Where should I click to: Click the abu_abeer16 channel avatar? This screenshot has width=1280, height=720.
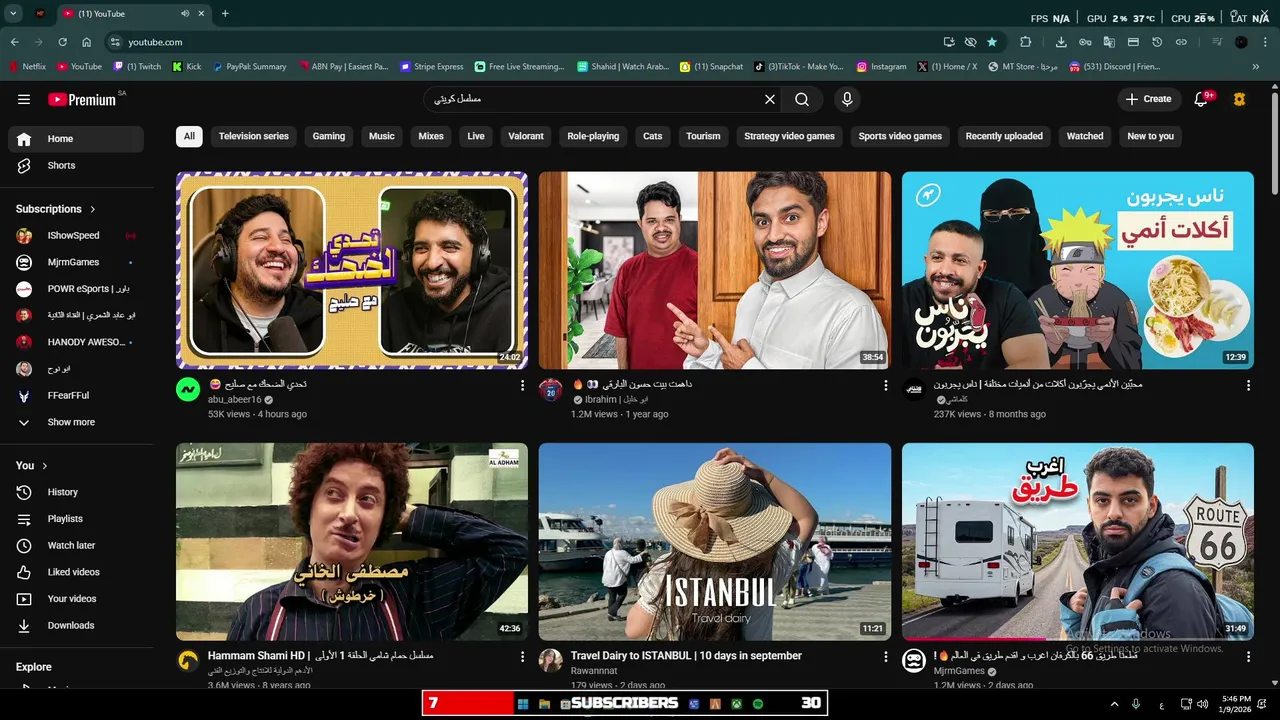[x=188, y=390]
